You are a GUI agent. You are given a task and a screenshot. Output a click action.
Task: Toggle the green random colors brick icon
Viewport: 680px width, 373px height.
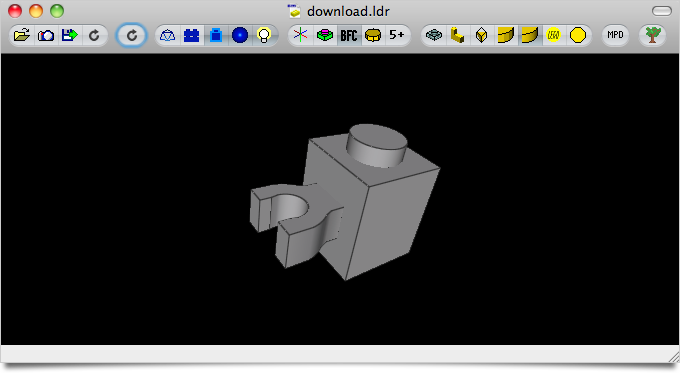[324, 35]
